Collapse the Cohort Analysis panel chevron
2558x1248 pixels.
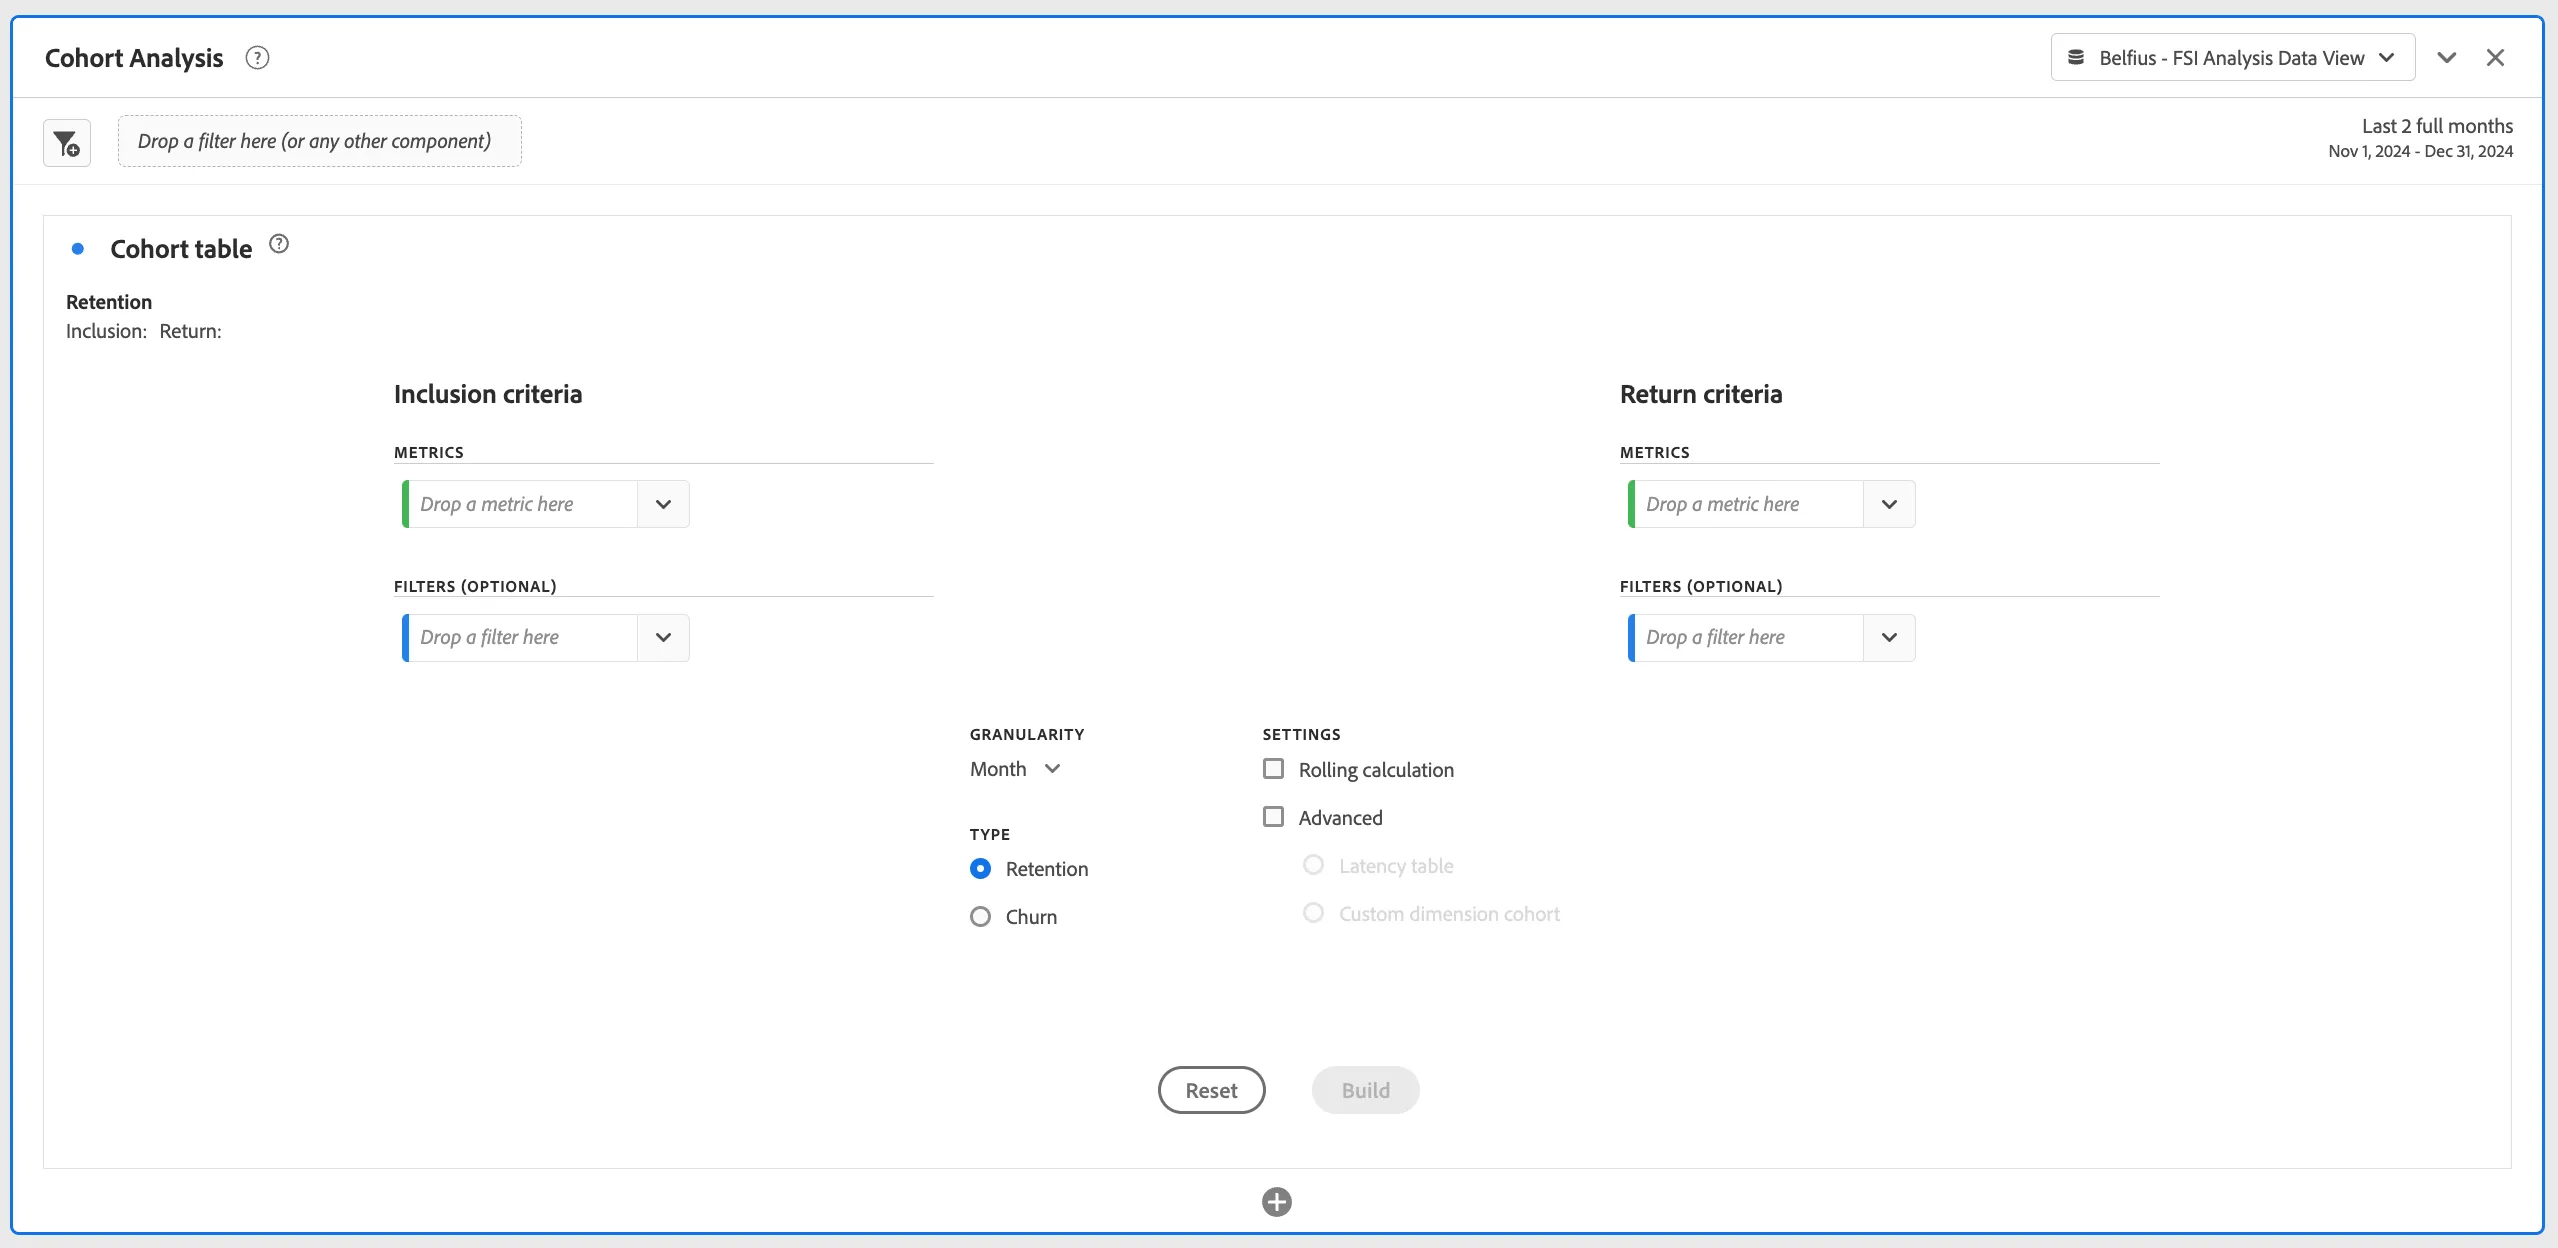tap(2447, 58)
